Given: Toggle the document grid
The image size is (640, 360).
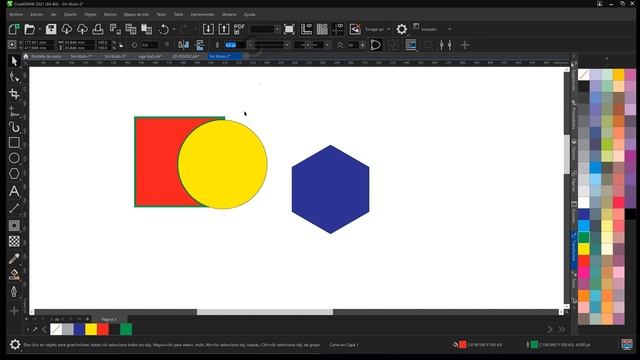Looking at the screenshot, I should pos(322,29).
